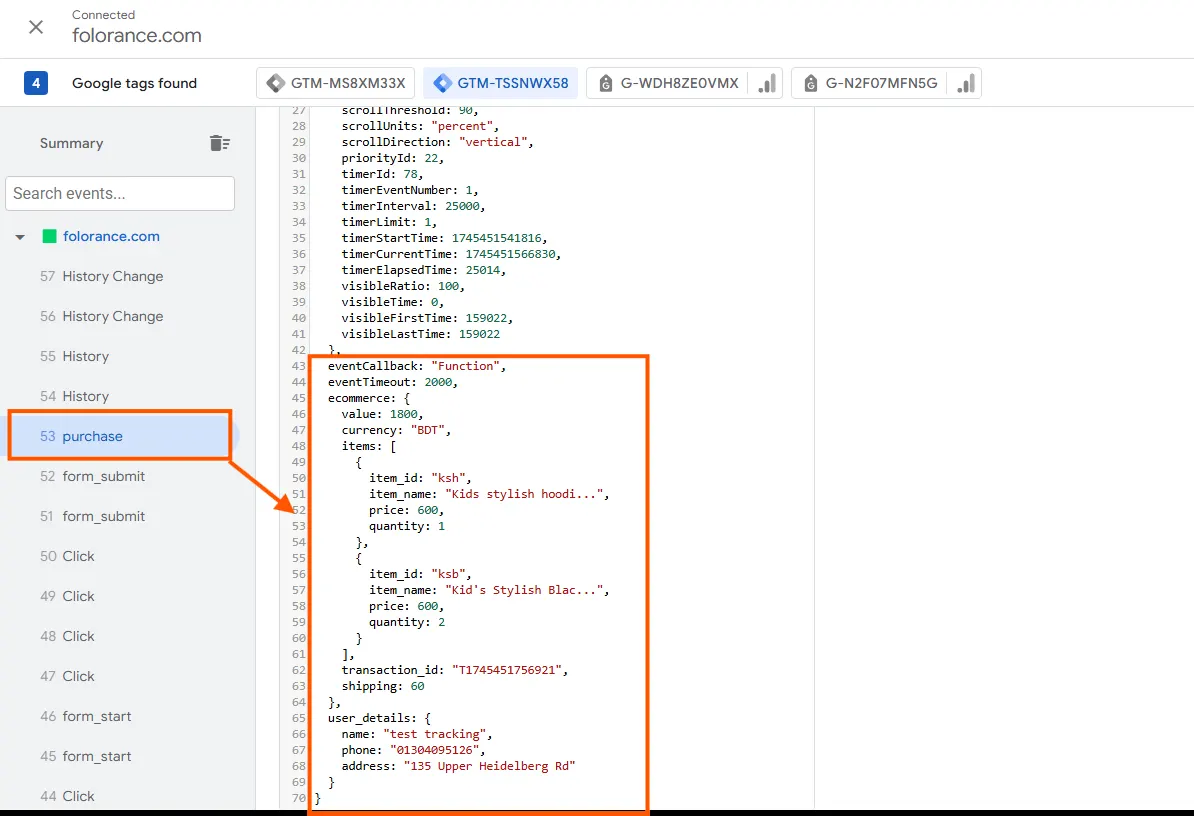Open the Summary view
Image resolution: width=1194 pixels, height=816 pixels.
coord(72,143)
